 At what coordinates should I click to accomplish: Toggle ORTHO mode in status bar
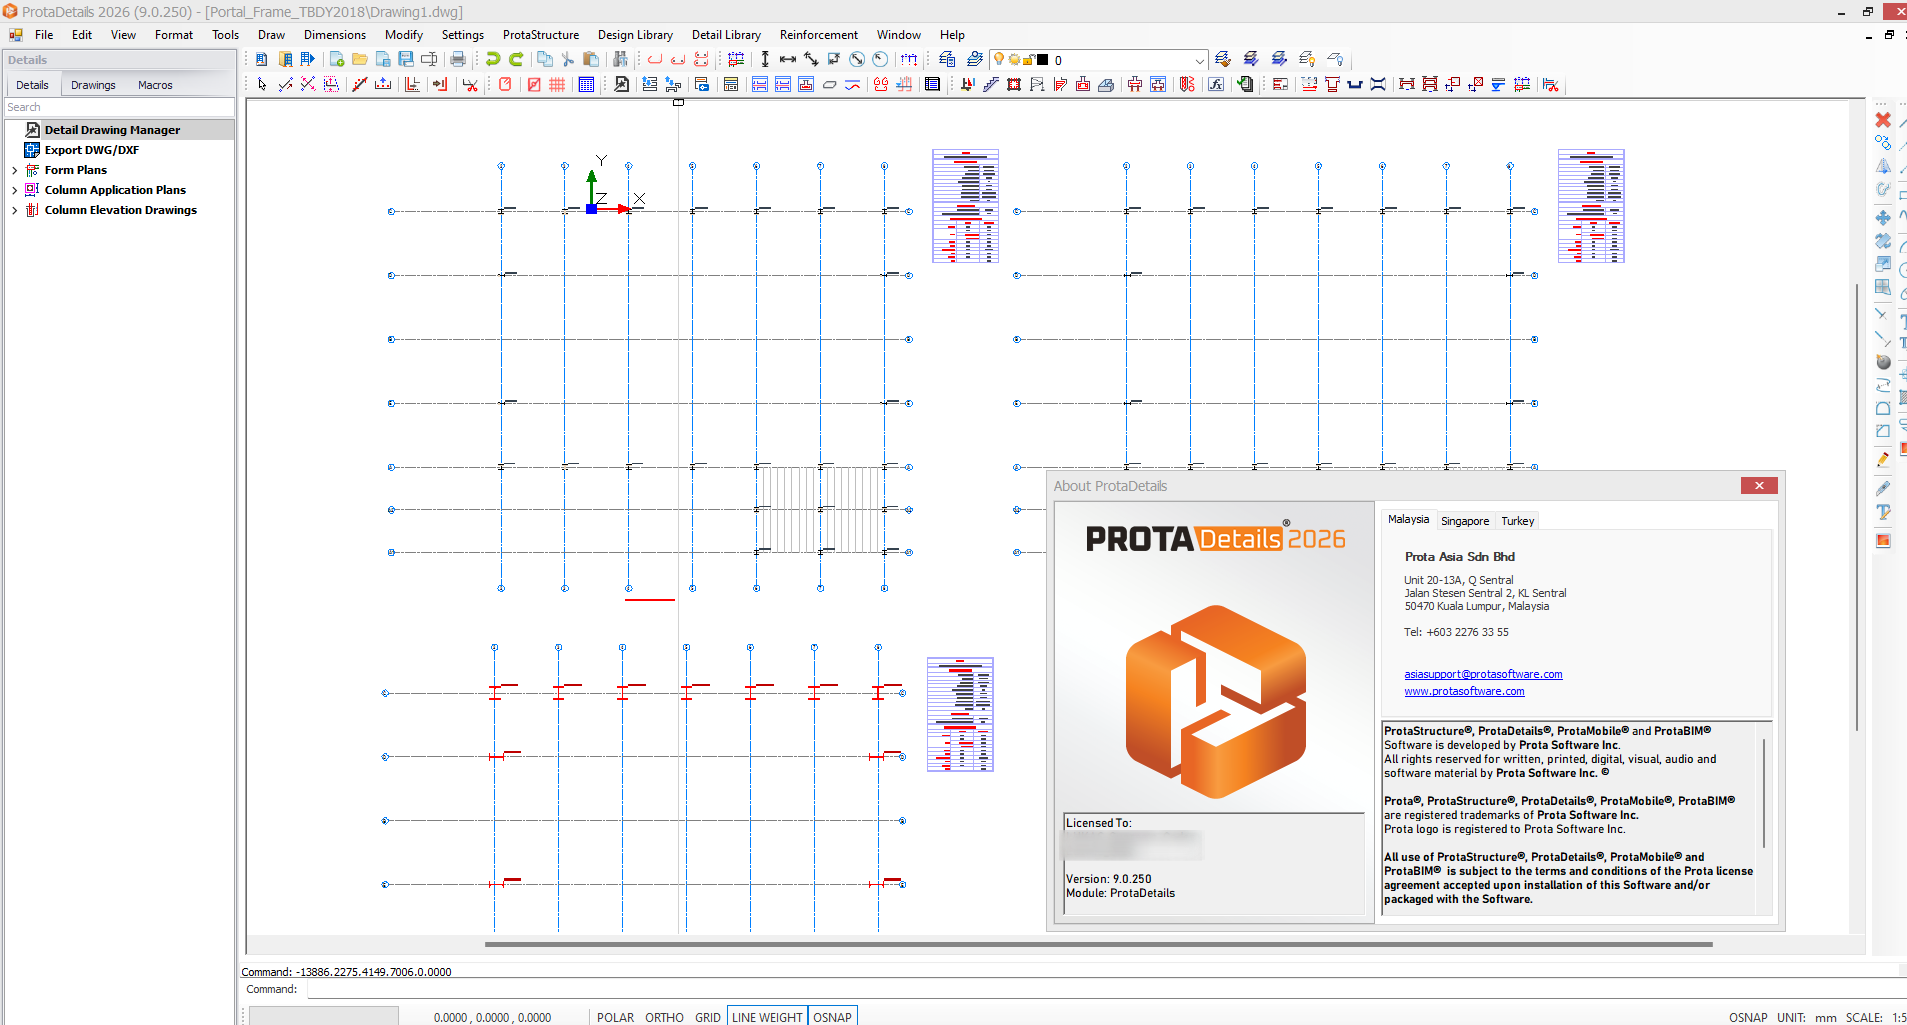[x=664, y=1017]
